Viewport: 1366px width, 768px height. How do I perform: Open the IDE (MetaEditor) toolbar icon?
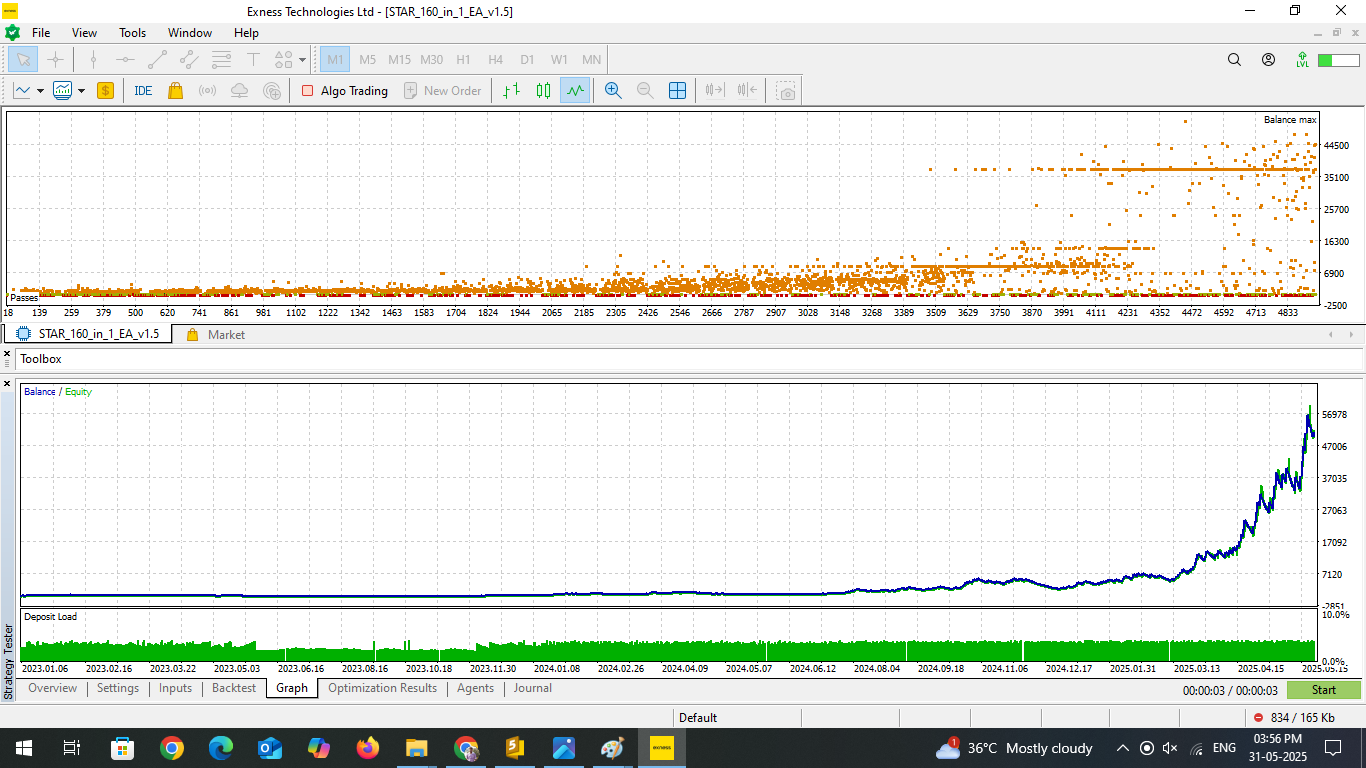(x=143, y=91)
